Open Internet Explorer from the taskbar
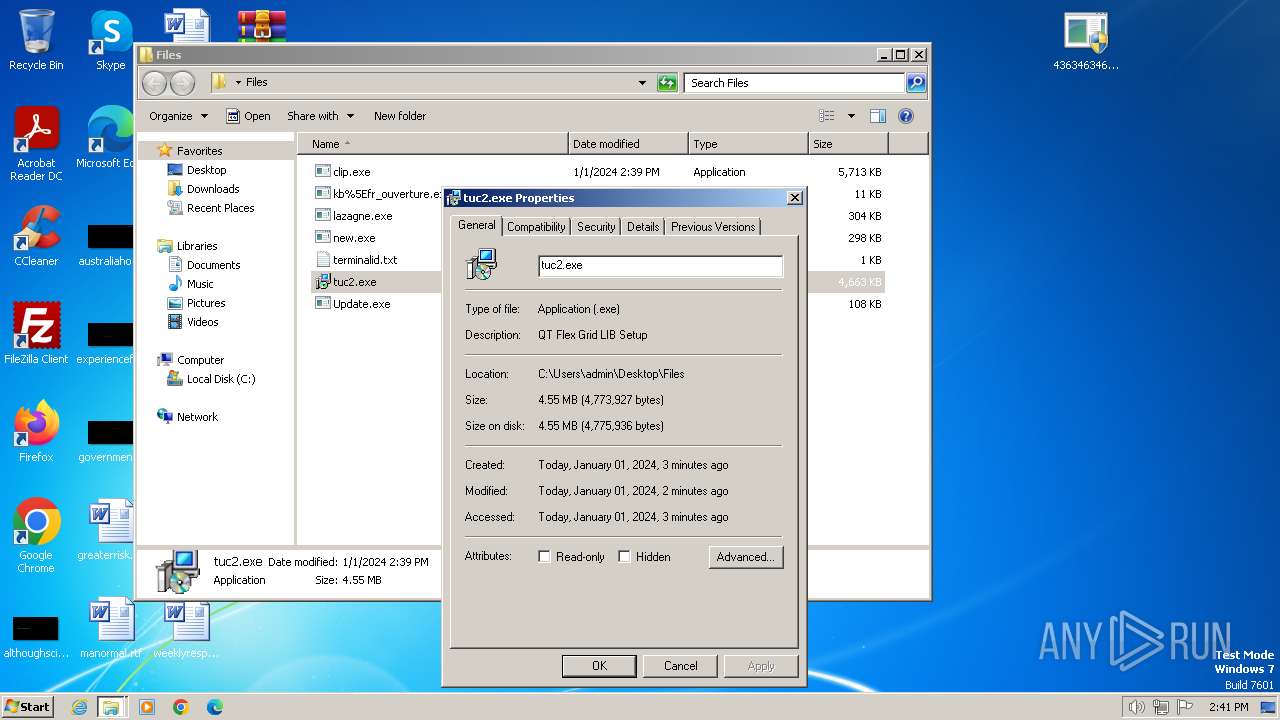Image resolution: width=1280 pixels, height=720 pixels. [79, 707]
